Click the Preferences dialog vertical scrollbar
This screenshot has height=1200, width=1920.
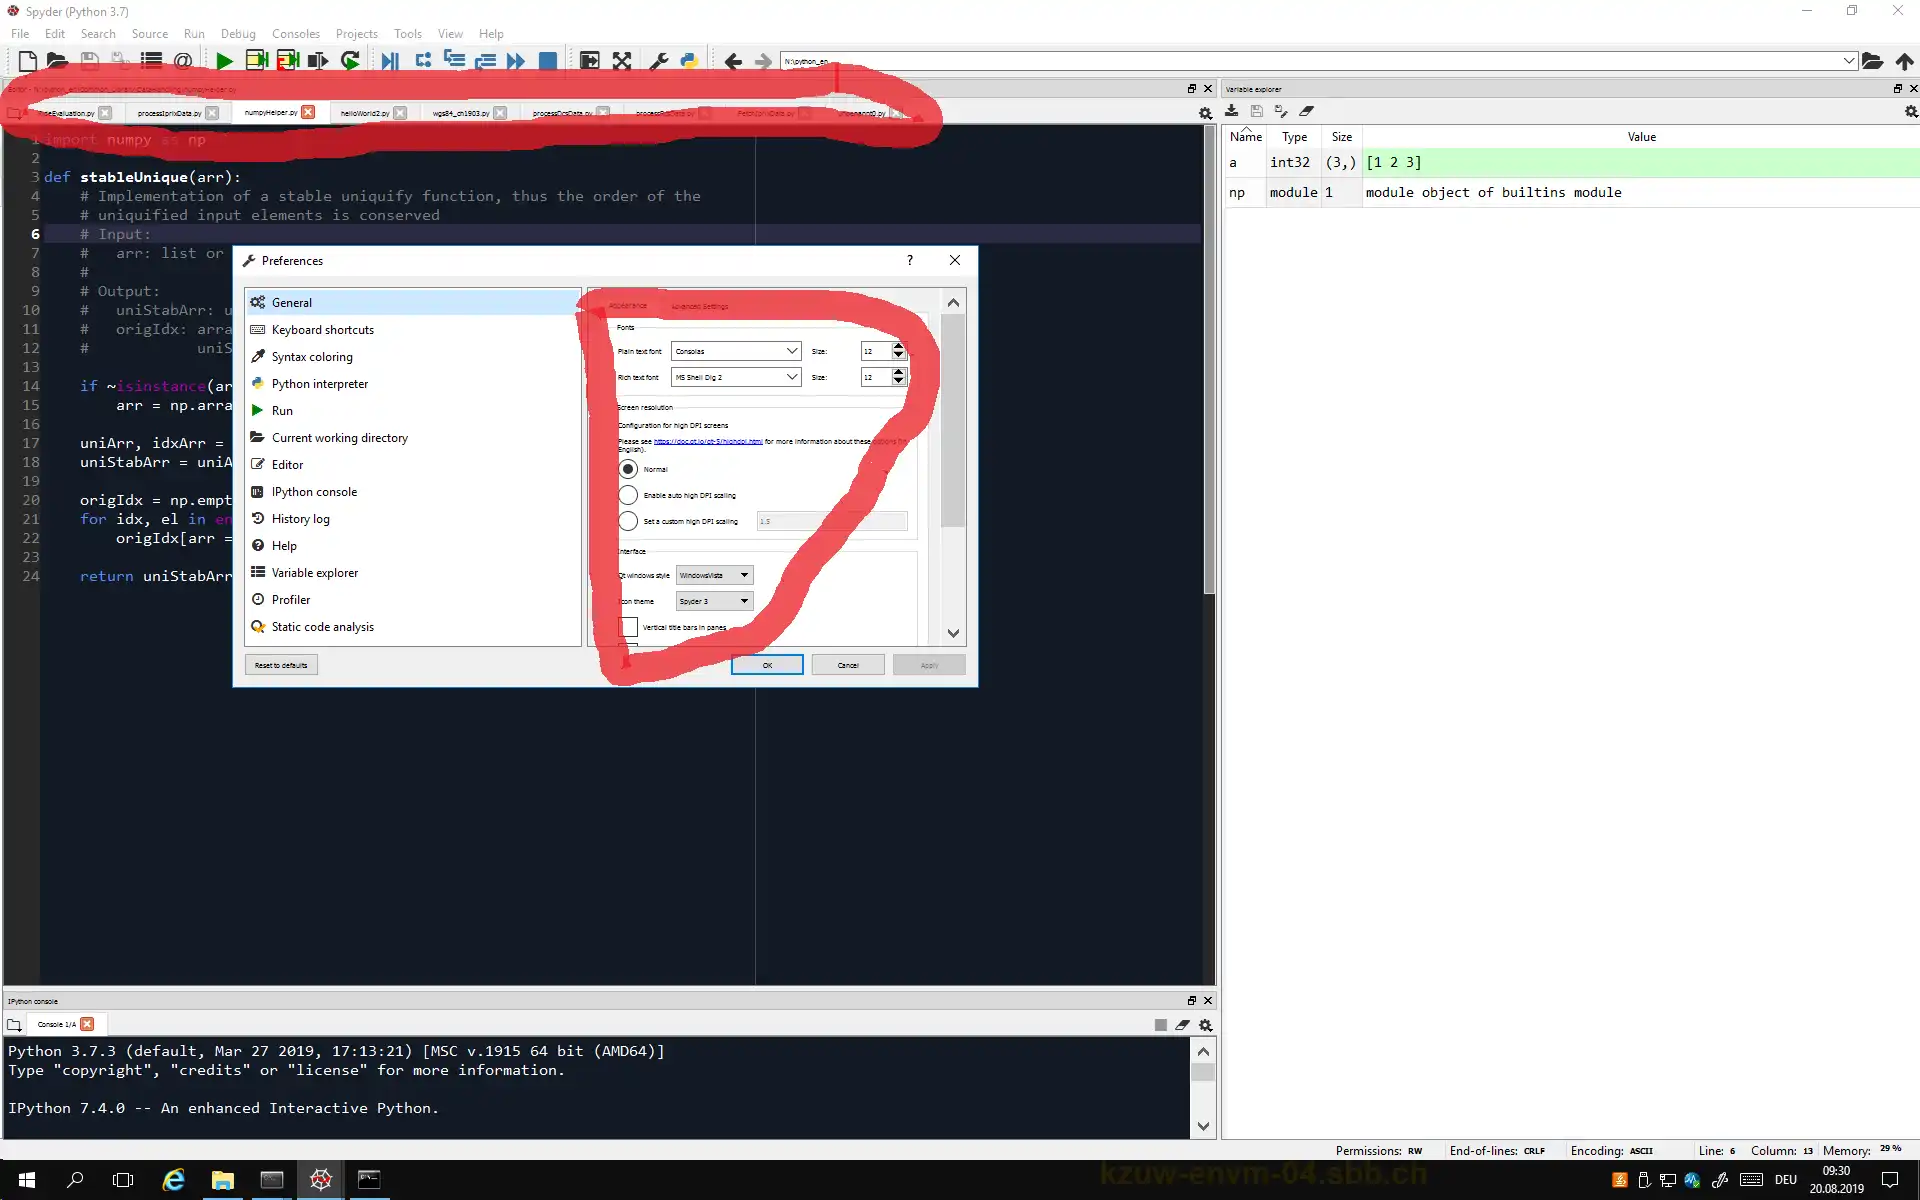pos(953,420)
